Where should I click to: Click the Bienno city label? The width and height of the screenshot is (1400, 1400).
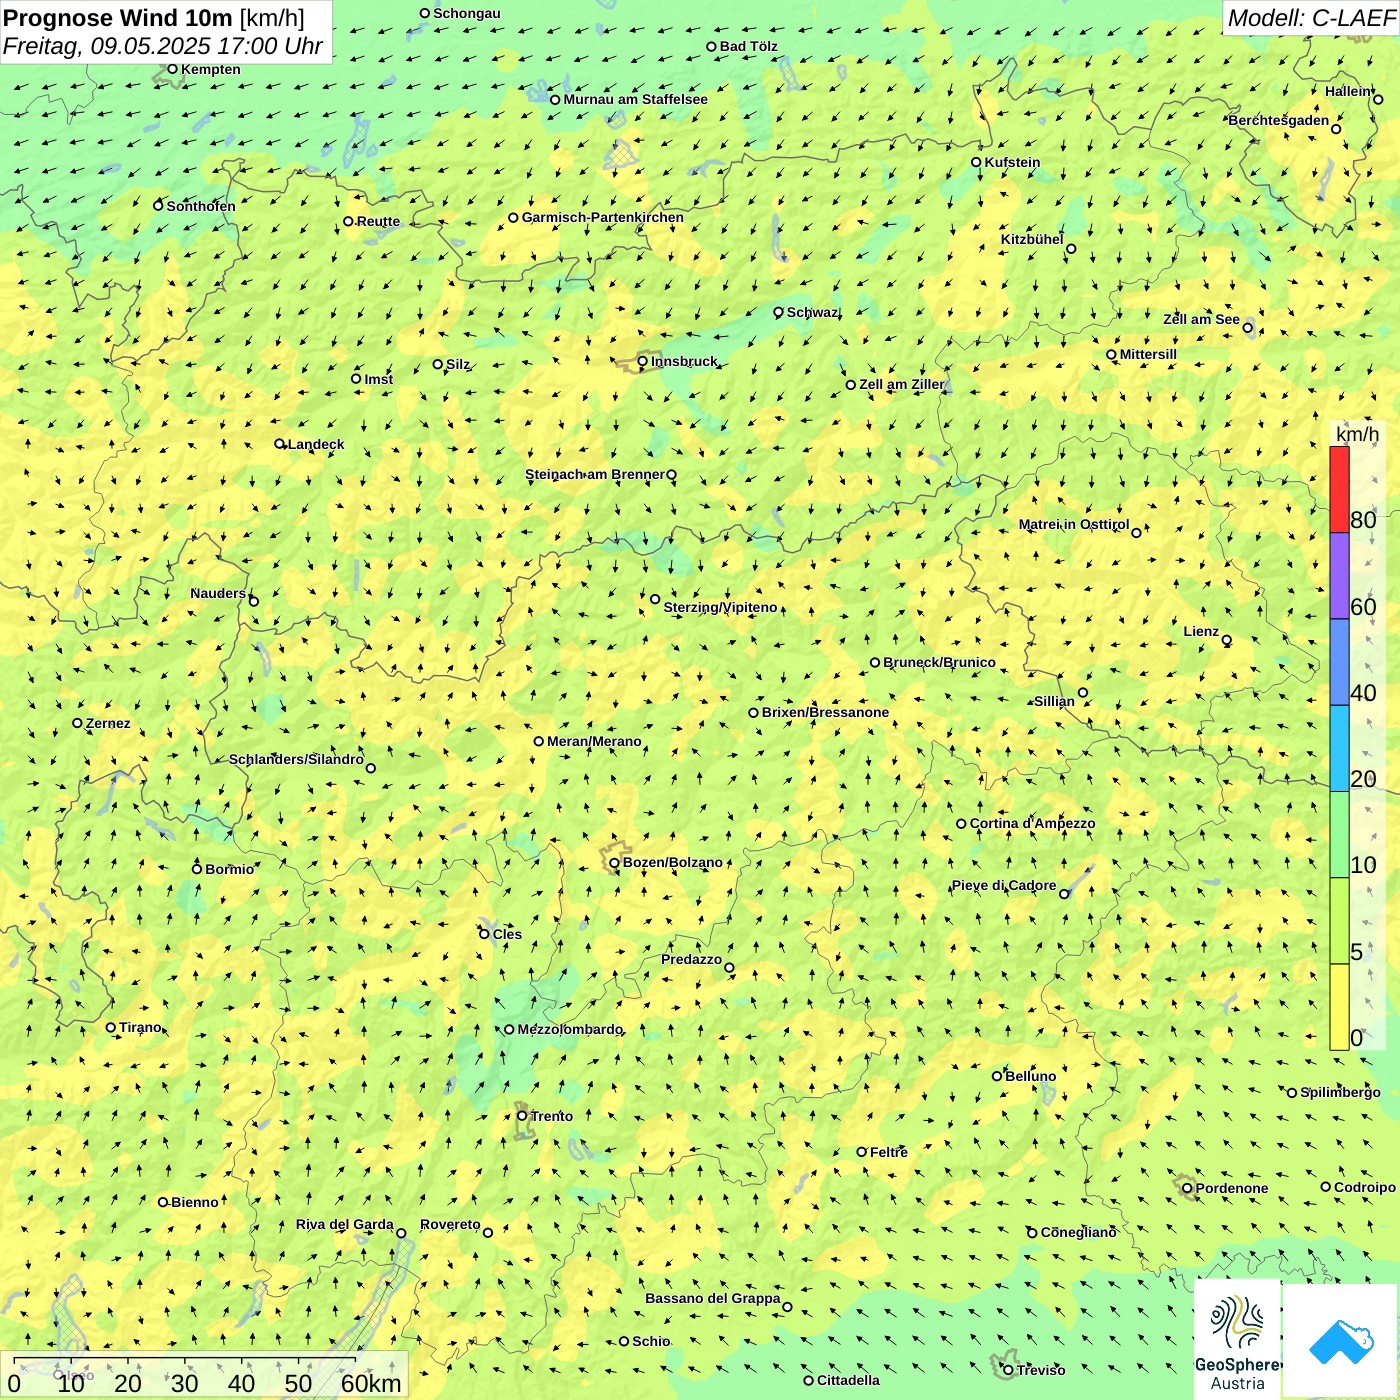(195, 1202)
